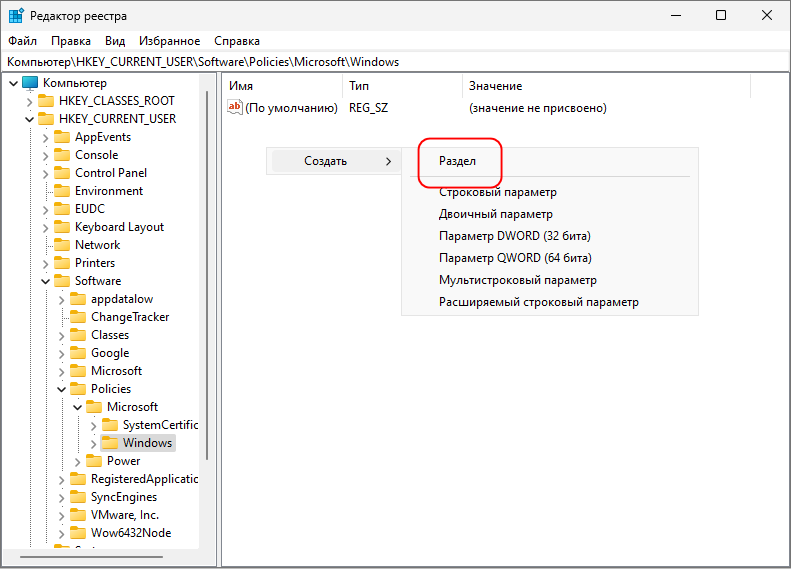Click the Registry Editor app icon in title bar
Screen dimensions: 791x569
17,16
